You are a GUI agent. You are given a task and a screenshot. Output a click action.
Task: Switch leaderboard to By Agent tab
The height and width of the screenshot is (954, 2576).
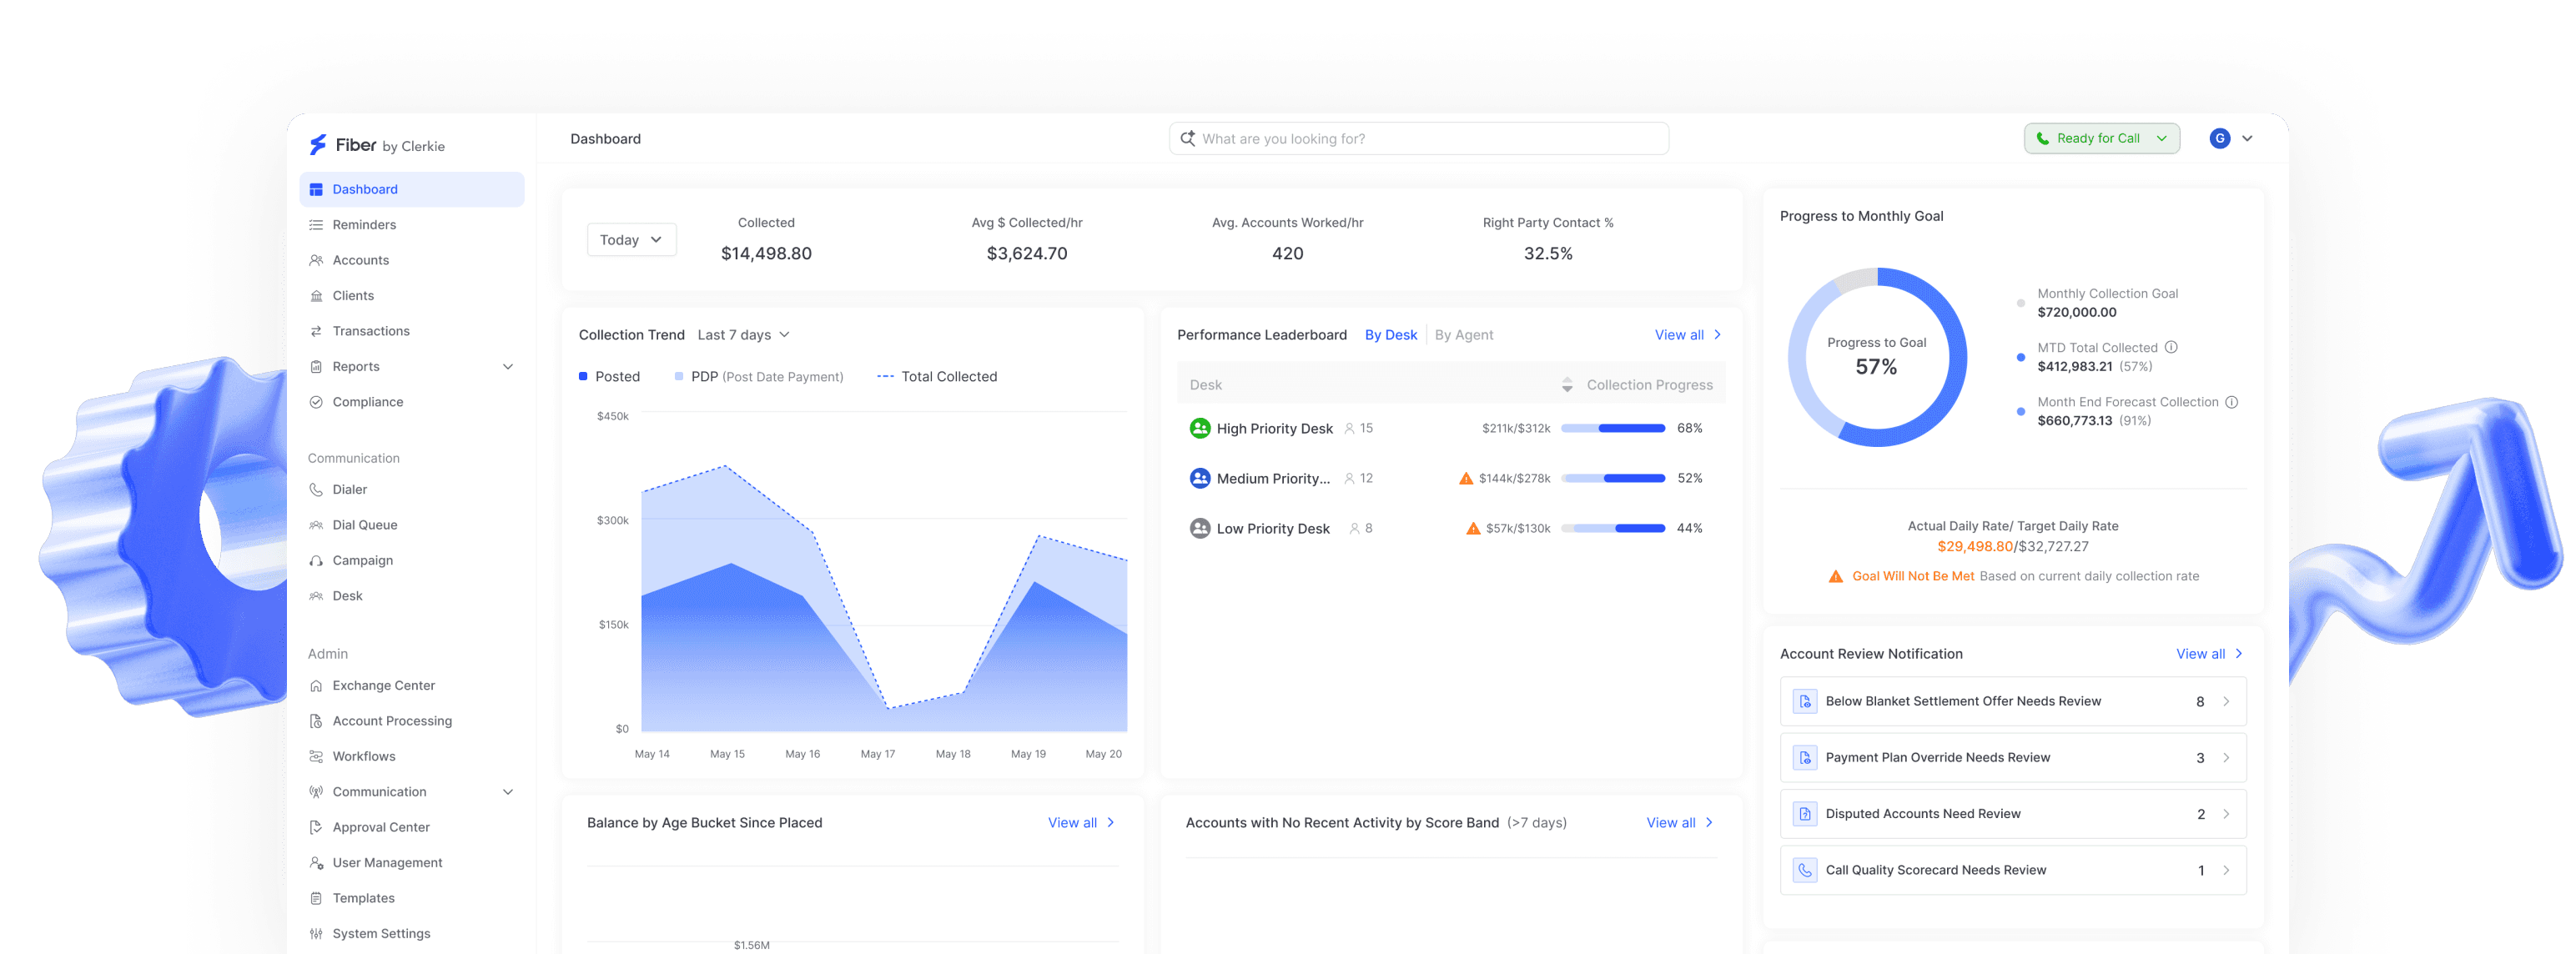[x=1463, y=335]
